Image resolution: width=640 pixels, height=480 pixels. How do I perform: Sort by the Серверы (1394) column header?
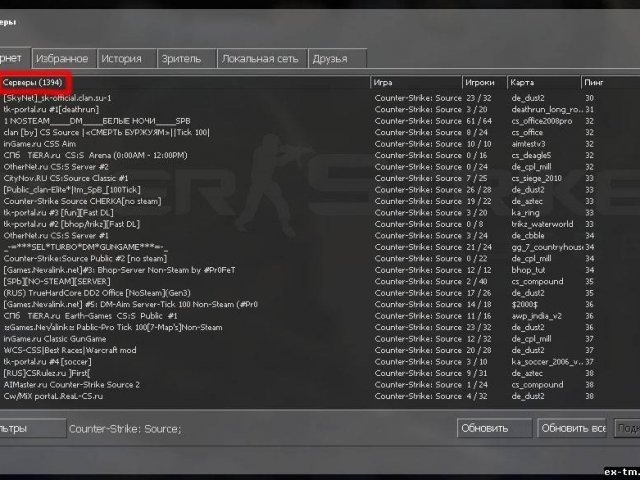click(x=33, y=82)
